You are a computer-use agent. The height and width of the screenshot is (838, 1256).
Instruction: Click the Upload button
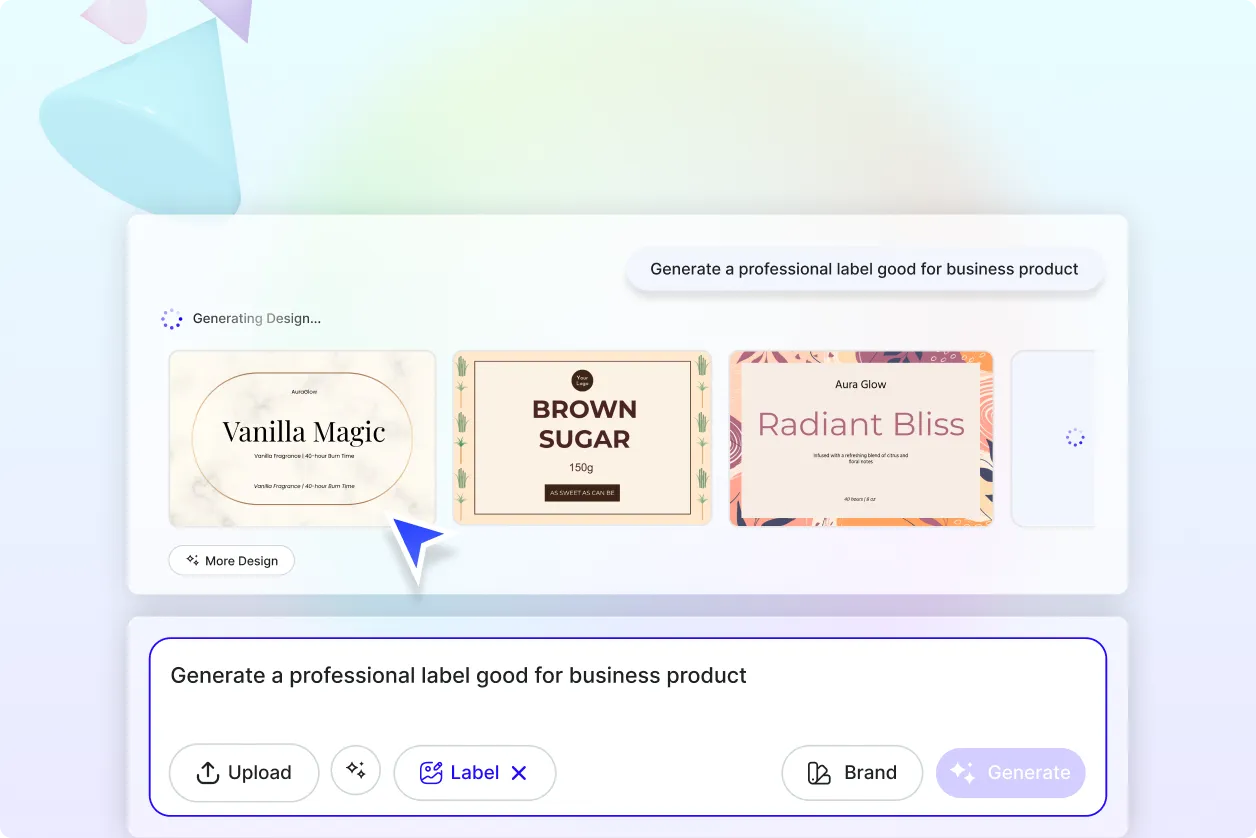click(243, 772)
